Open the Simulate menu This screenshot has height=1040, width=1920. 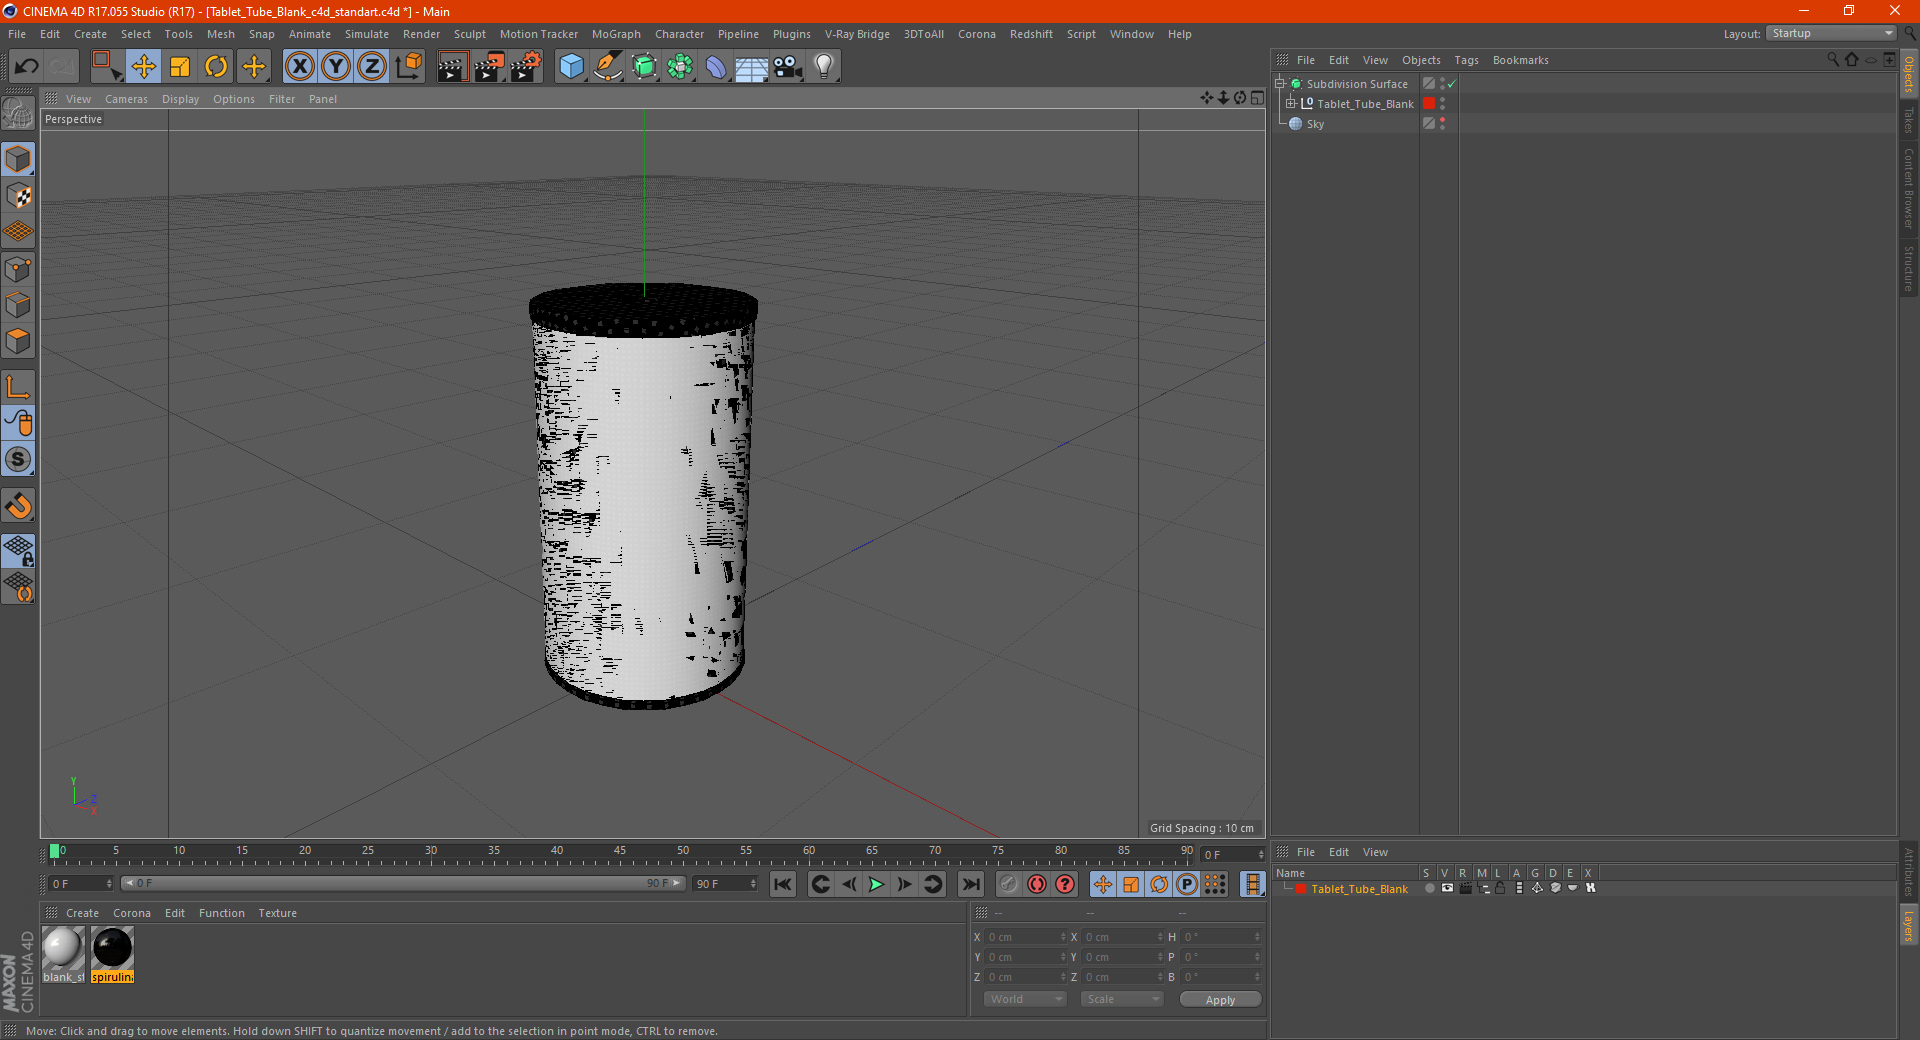point(367,34)
